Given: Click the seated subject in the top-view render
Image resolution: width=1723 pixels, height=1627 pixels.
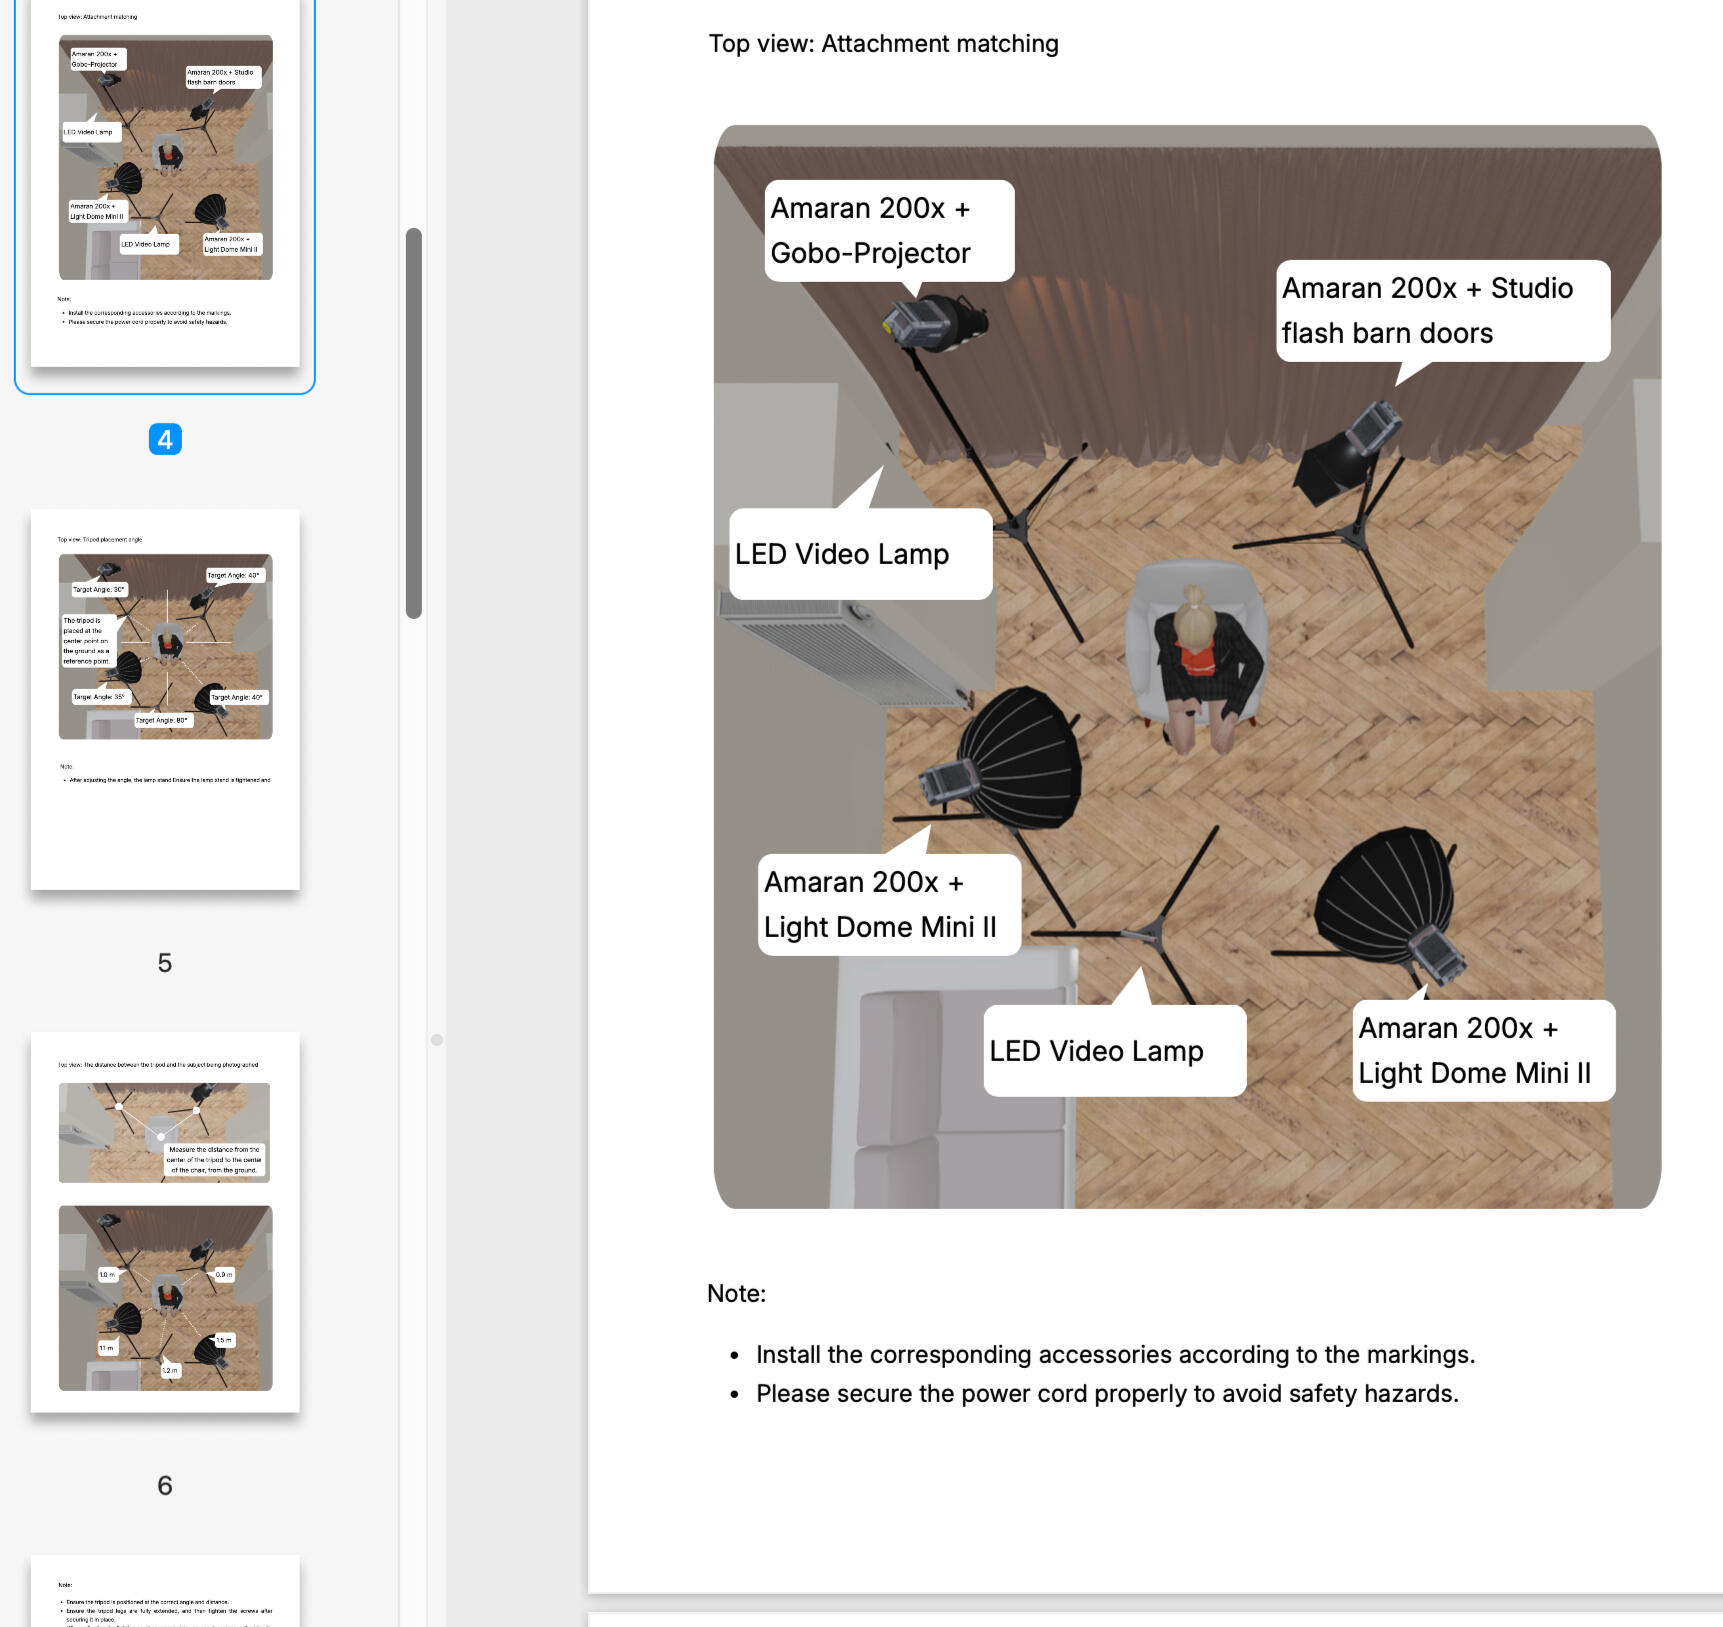Looking at the screenshot, I should 1197,650.
